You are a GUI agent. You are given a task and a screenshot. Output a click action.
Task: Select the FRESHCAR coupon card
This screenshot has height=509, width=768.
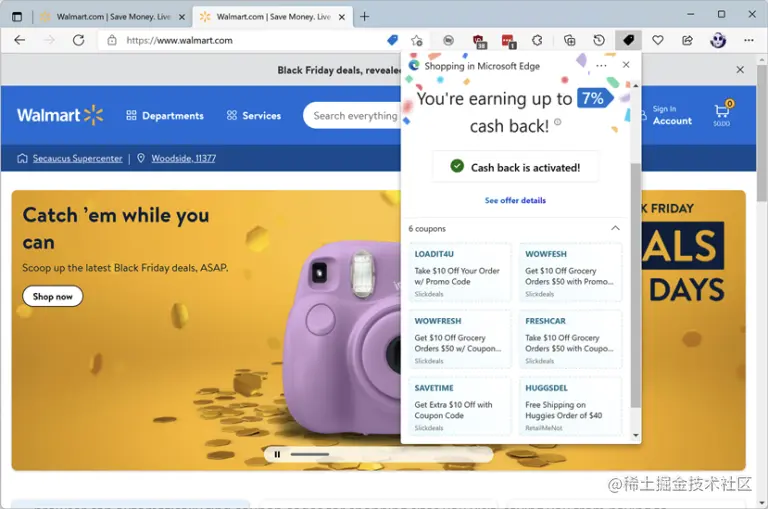click(570, 339)
